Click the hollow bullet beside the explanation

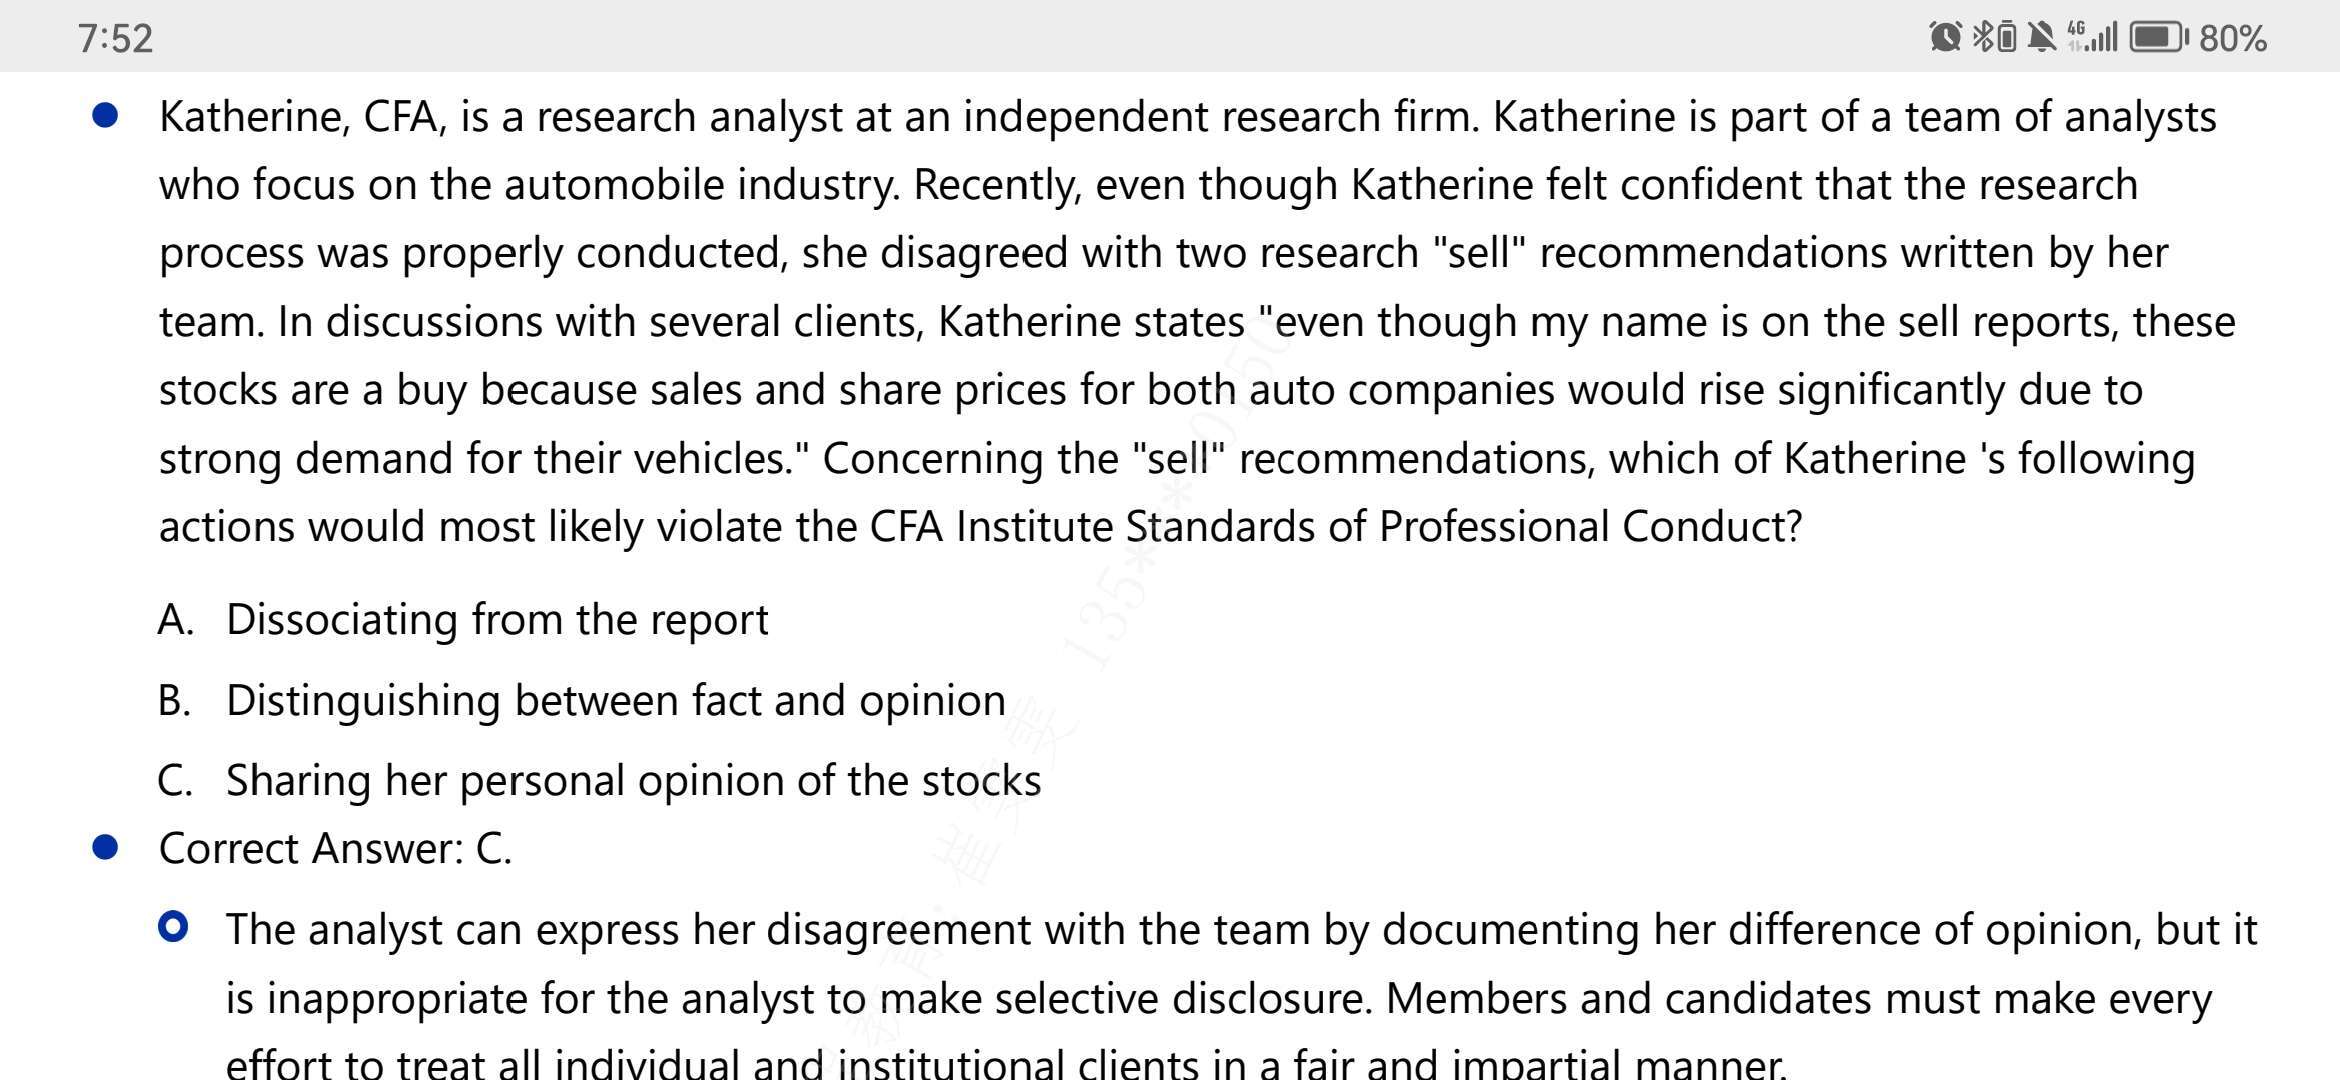pyautogui.click(x=173, y=927)
